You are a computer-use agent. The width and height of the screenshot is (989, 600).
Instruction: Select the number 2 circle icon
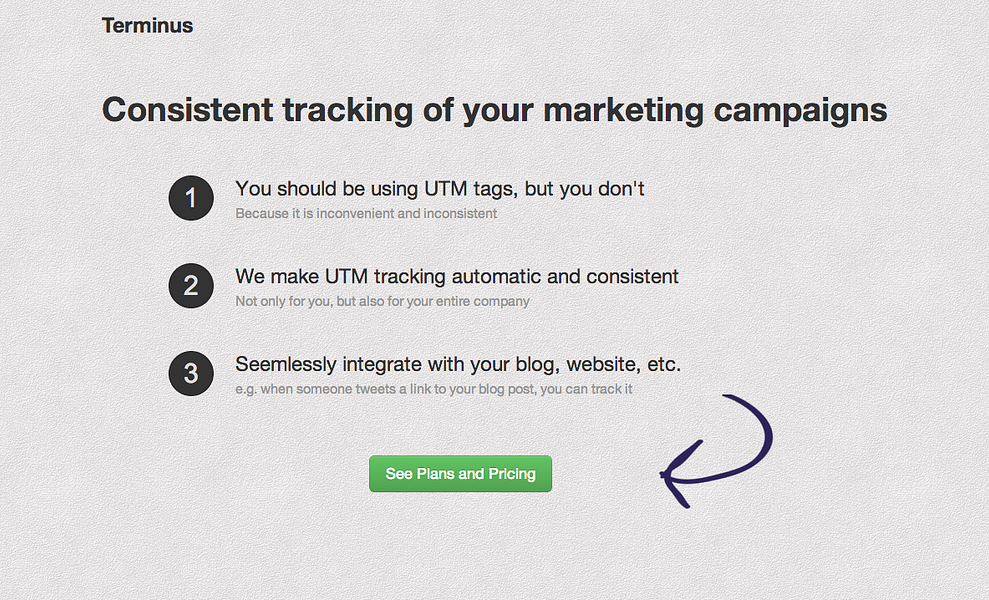click(x=191, y=286)
